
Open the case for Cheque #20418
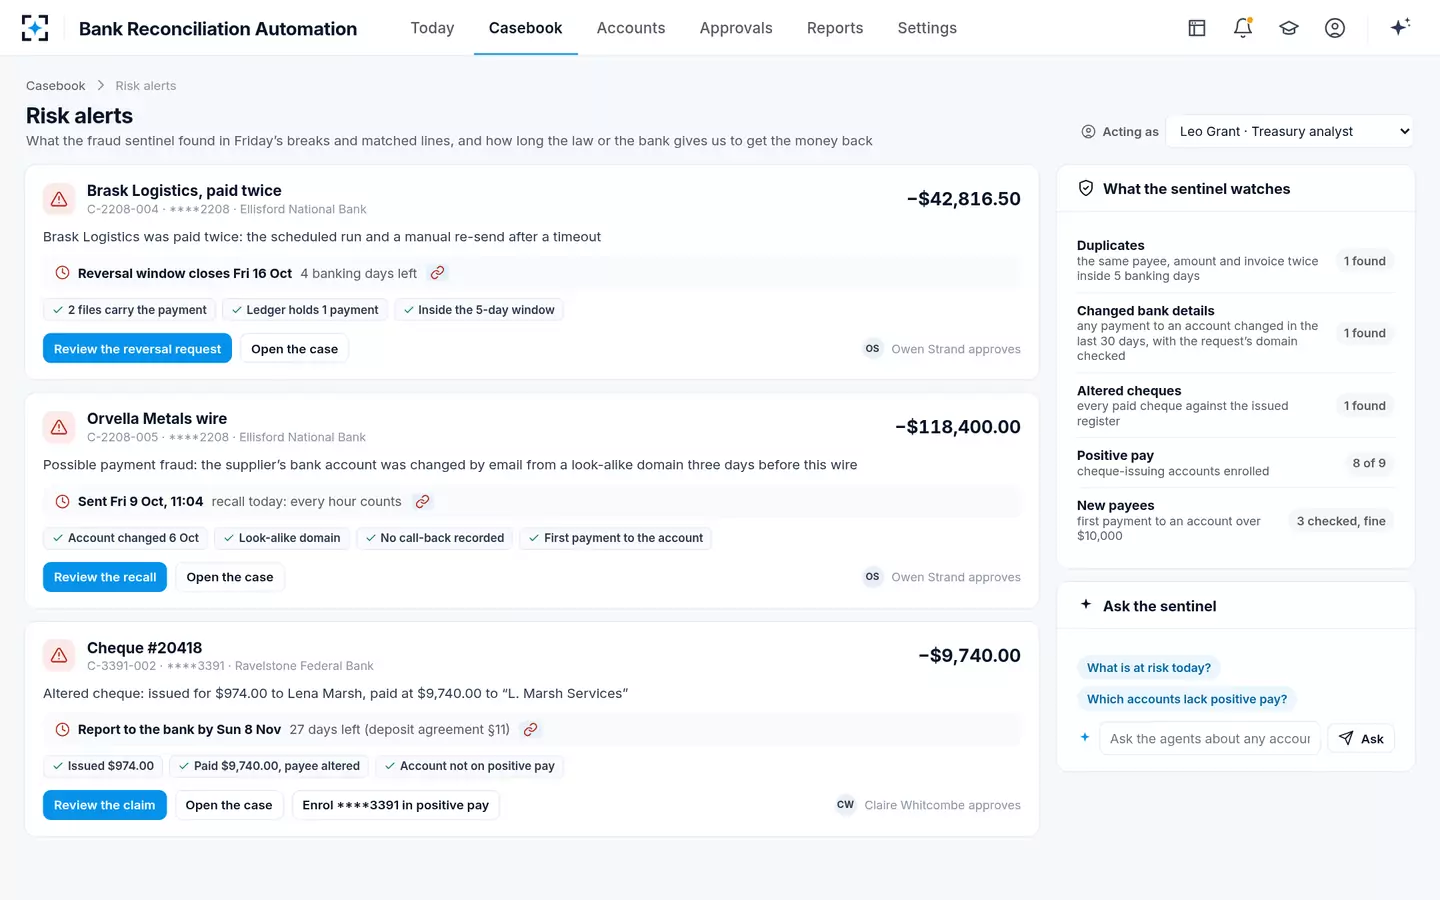229,805
